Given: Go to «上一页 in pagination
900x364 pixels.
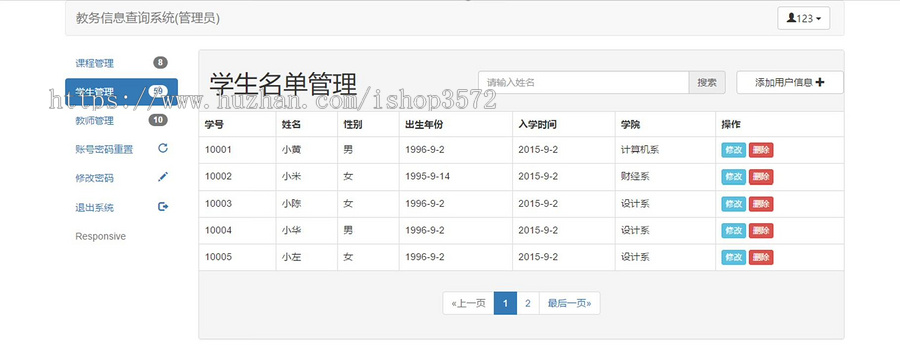Looking at the screenshot, I should (468, 303).
